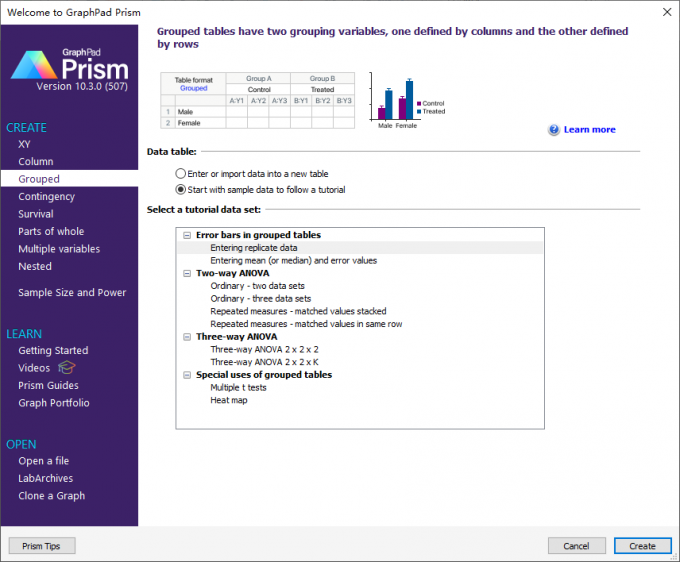Select 'Start with sample data to follow a tutorial'
Viewport: 680px width, 562px height.
180,190
